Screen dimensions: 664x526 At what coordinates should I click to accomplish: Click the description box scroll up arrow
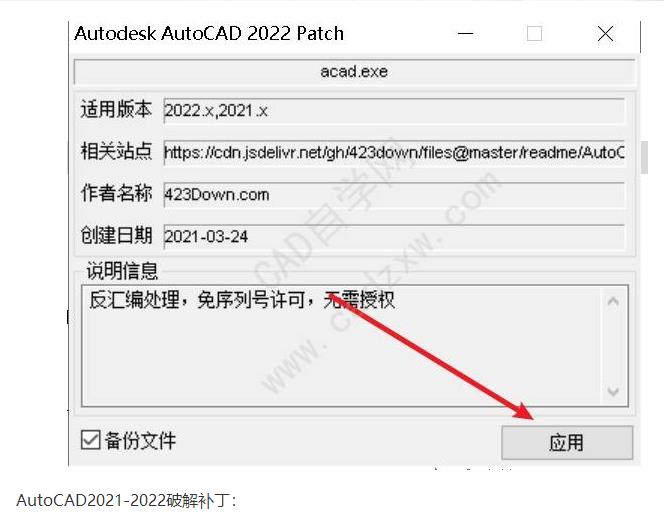[613, 302]
